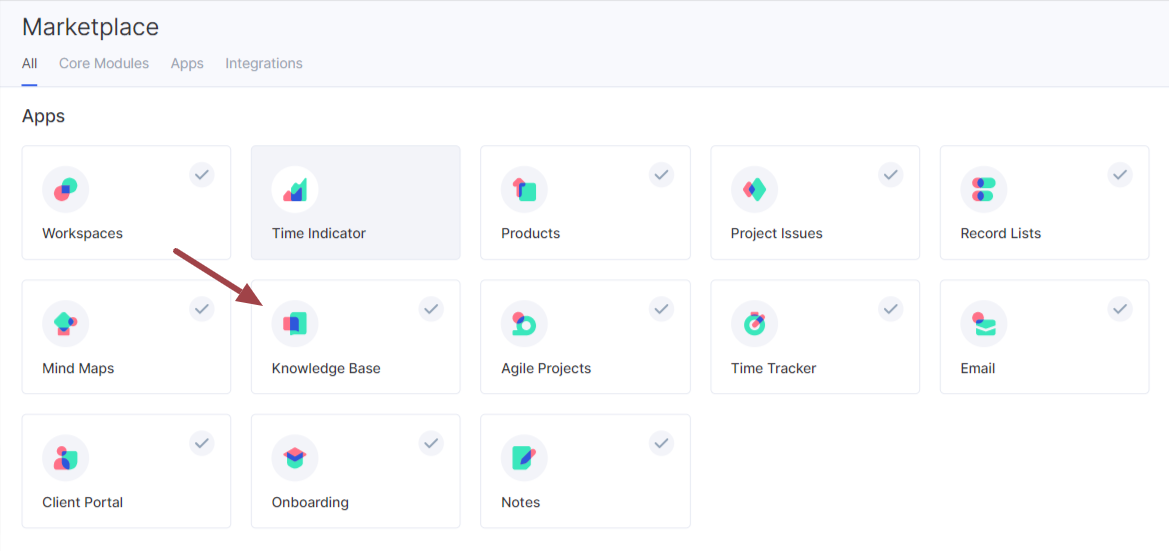Click the Workspaces app icon

pos(65,189)
